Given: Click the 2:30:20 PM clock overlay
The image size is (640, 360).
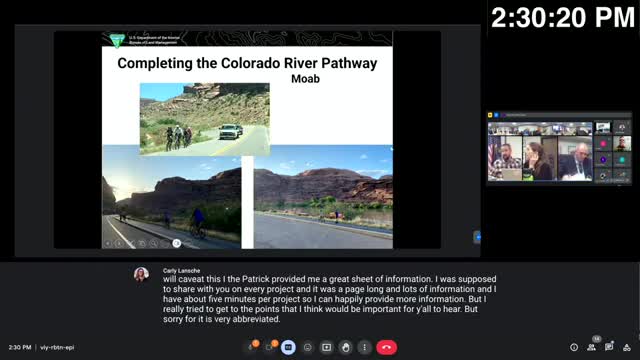Looking at the screenshot, I should 563,18.
